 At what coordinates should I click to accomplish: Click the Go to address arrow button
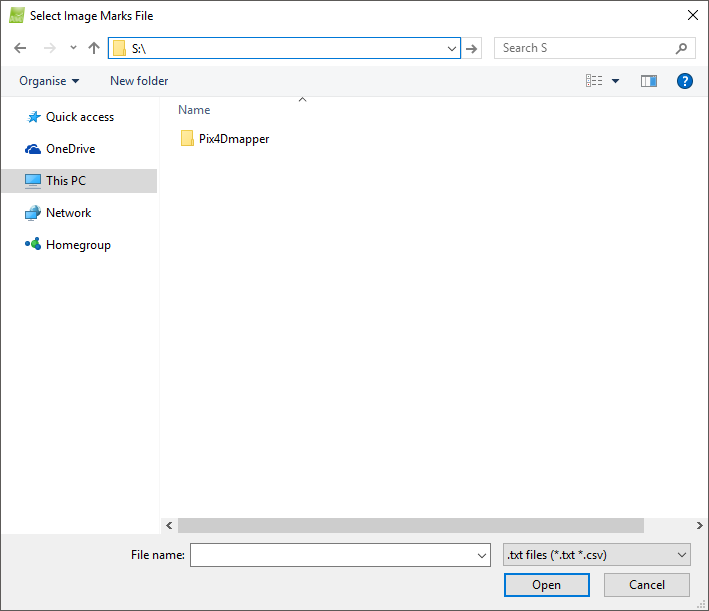[473, 48]
